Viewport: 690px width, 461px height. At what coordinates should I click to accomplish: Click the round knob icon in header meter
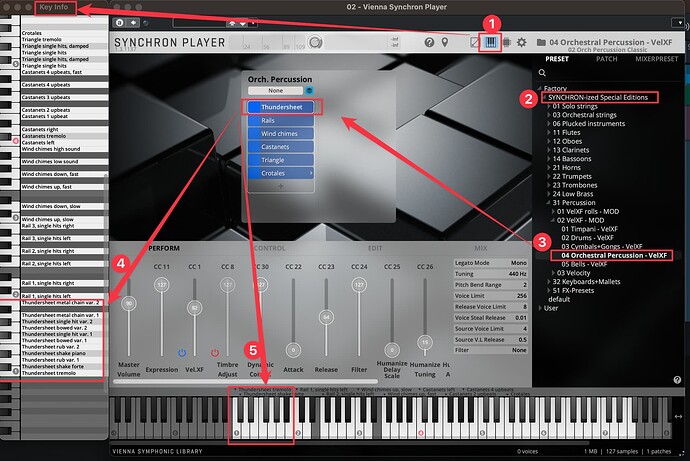click(x=315, y=42)
